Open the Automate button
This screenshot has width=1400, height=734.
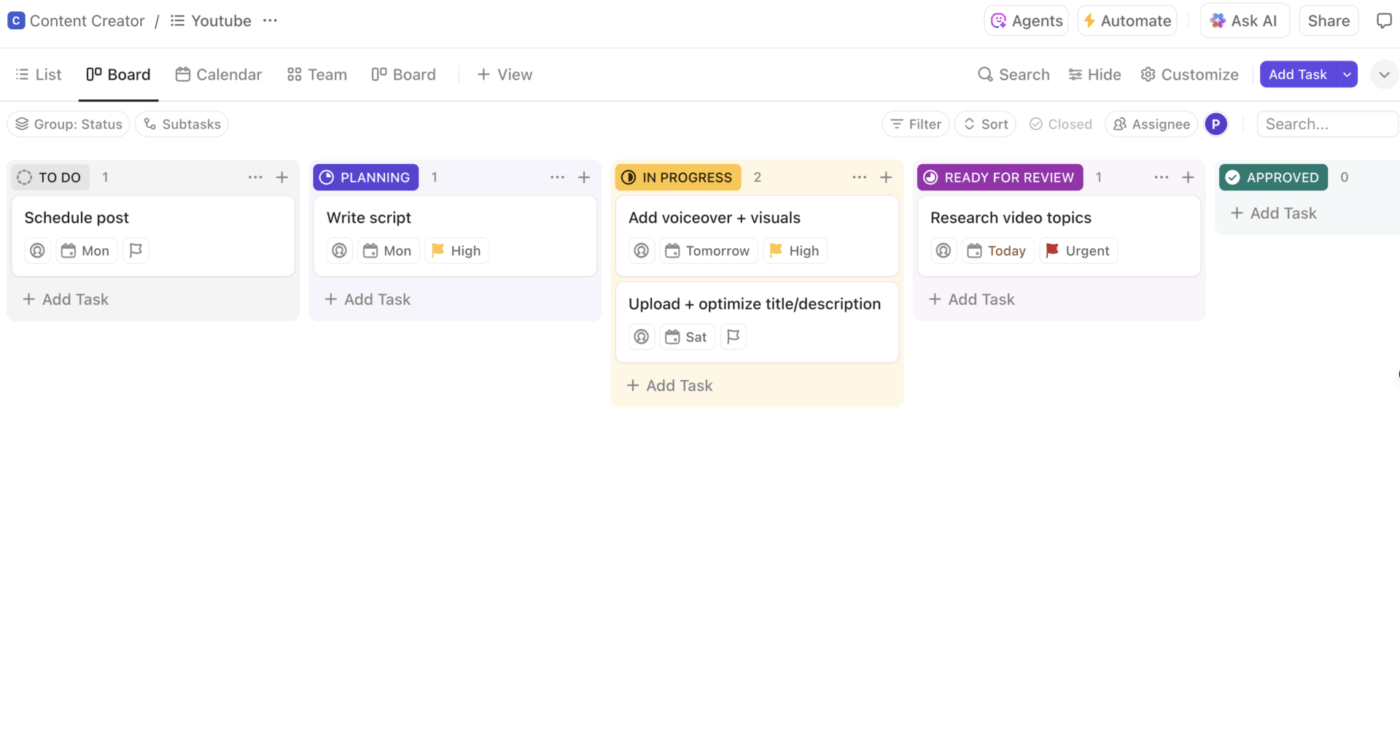click(1127, 20)
